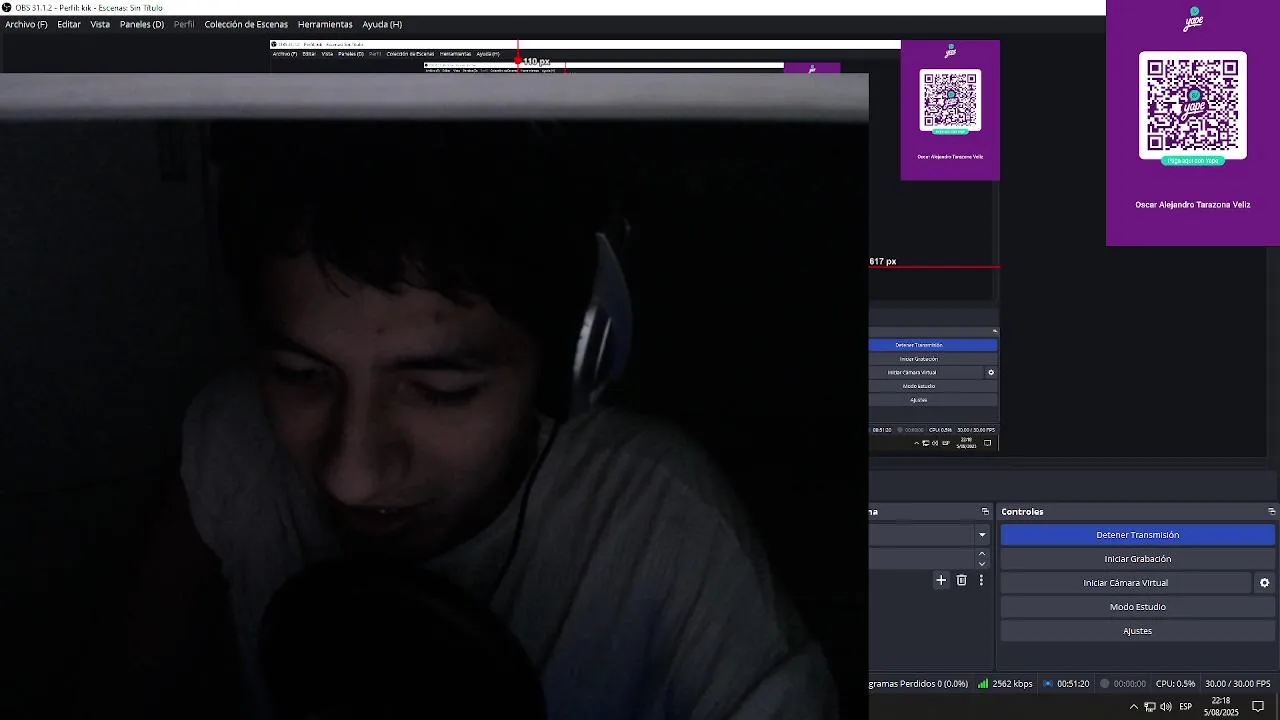1280x720 pixels.
Task: Switch the ESP keyboard language indicator
Action: click(x=1185, y=707)
